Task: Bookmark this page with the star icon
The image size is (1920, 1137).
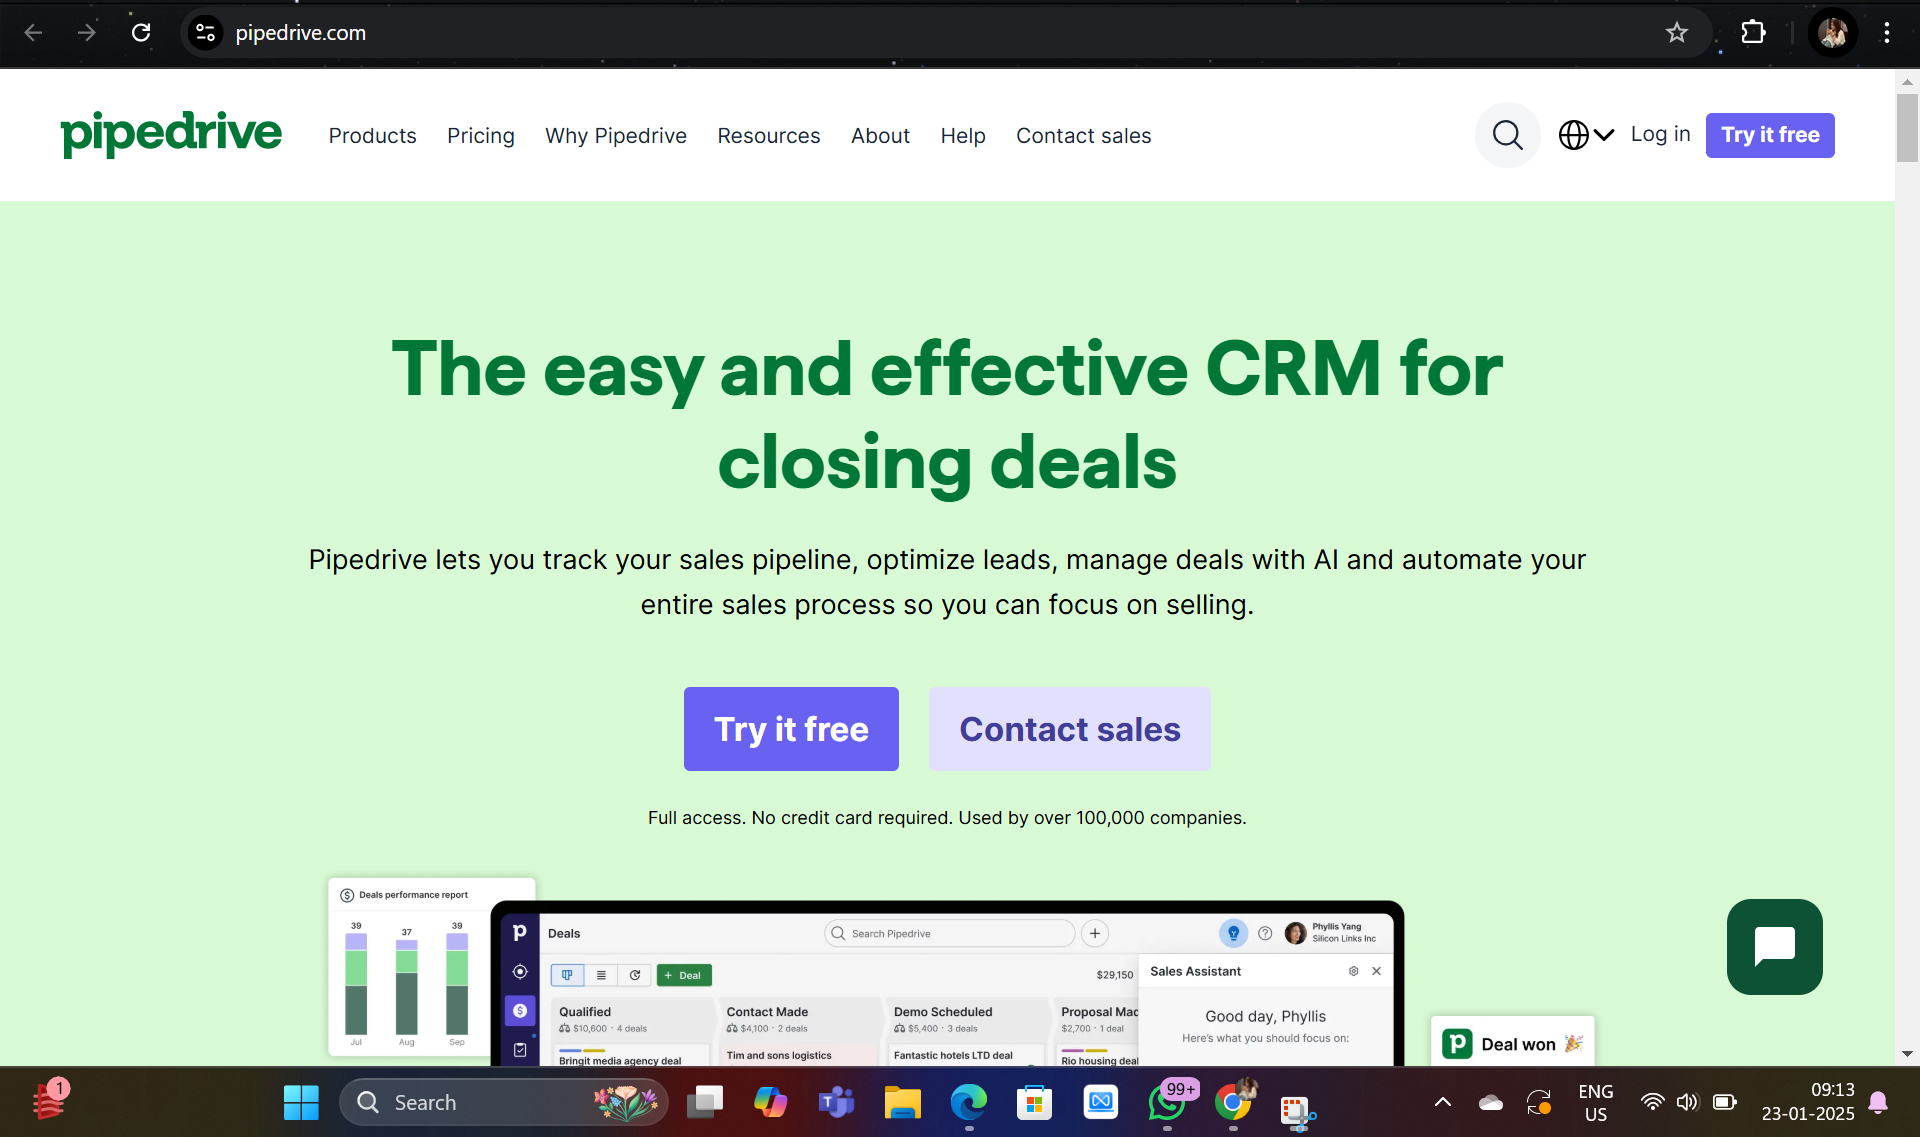Action: 1676,33
